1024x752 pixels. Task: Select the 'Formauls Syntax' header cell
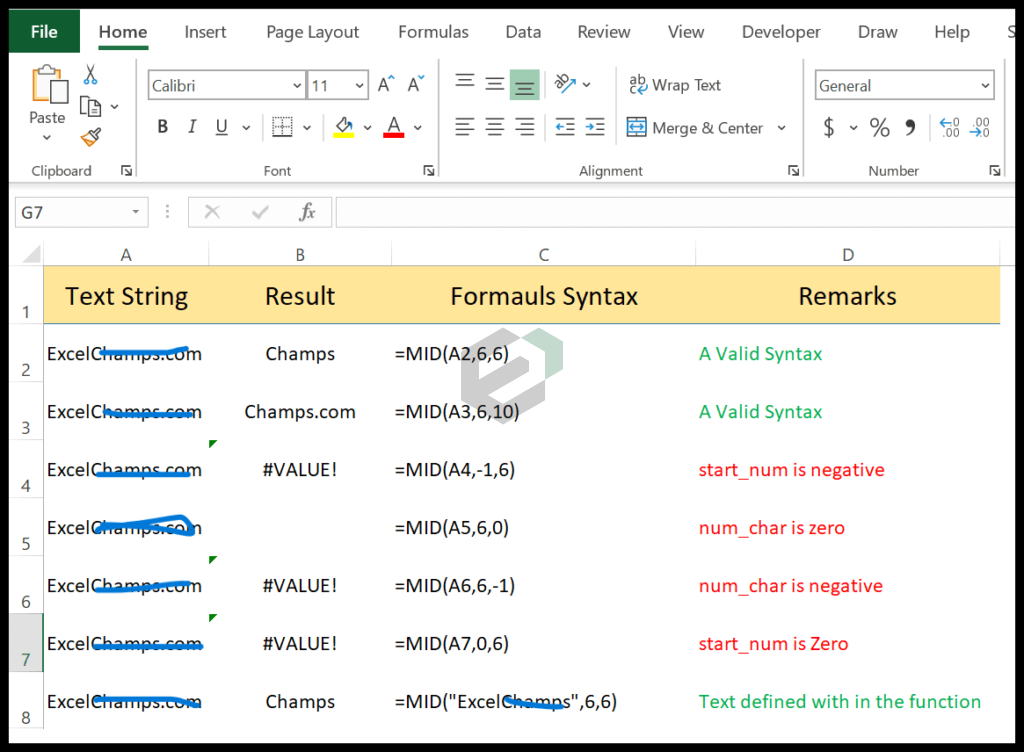(x=543, y=295)
